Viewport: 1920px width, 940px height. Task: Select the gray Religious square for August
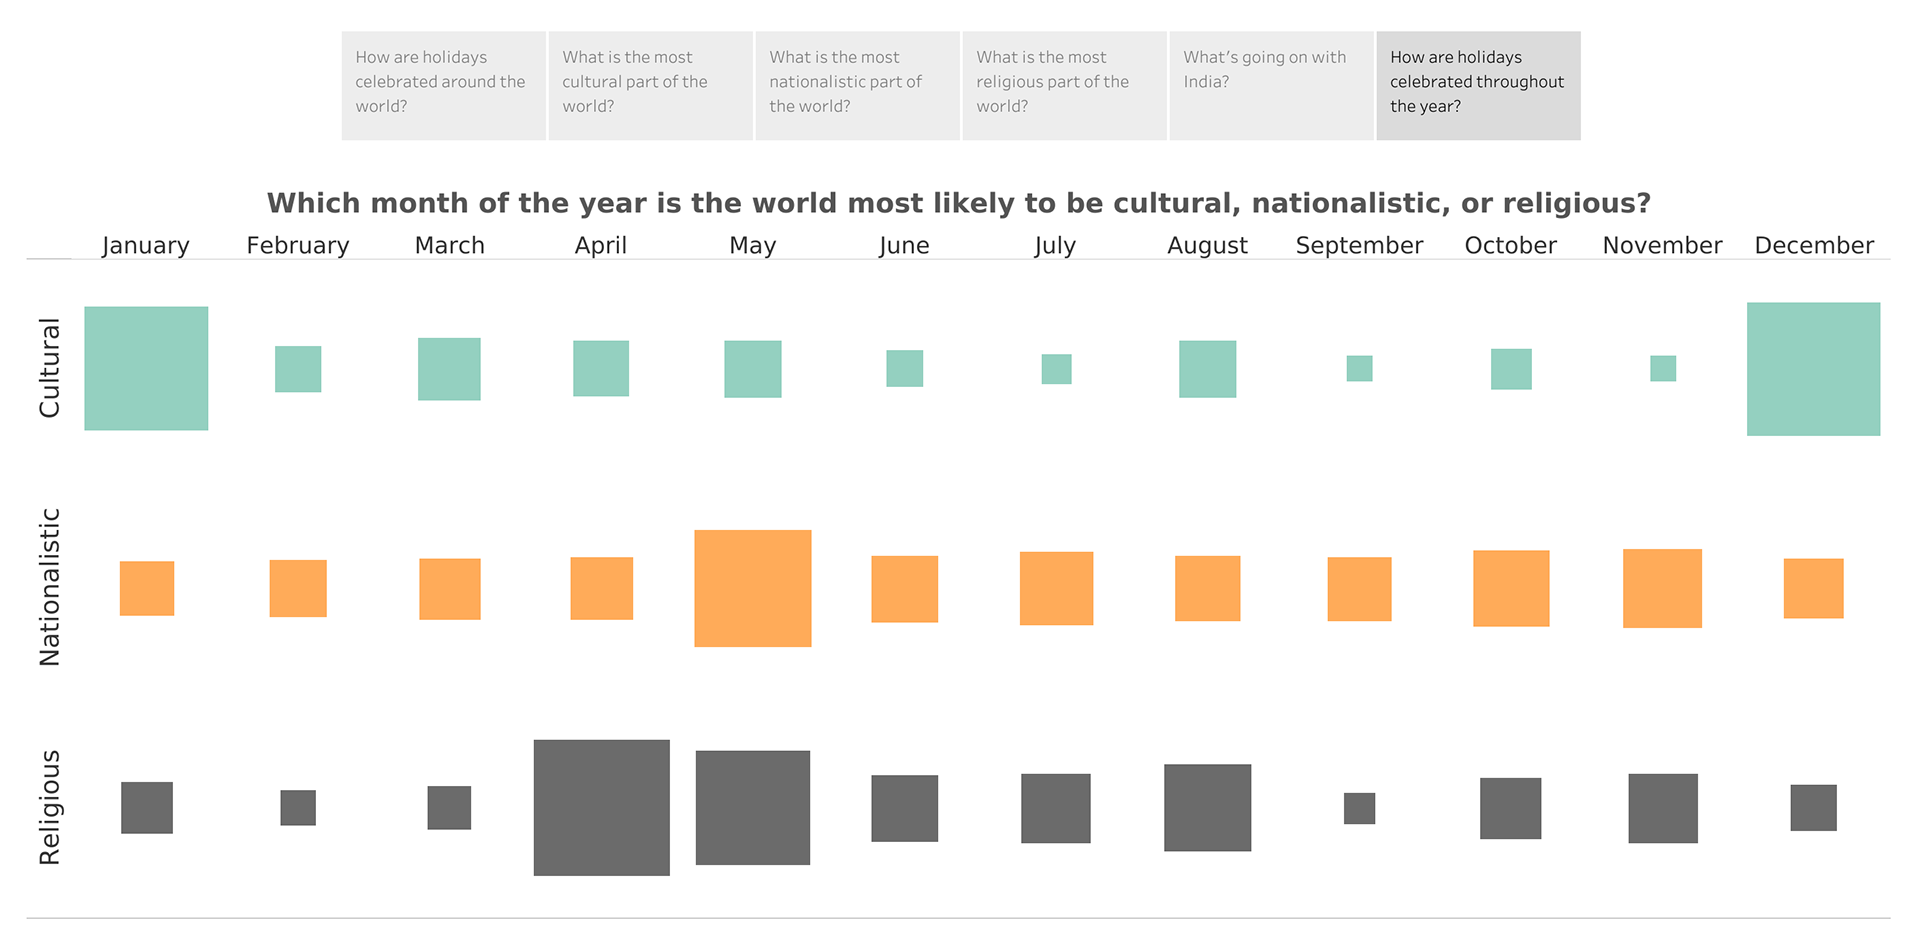(1207, 808)
